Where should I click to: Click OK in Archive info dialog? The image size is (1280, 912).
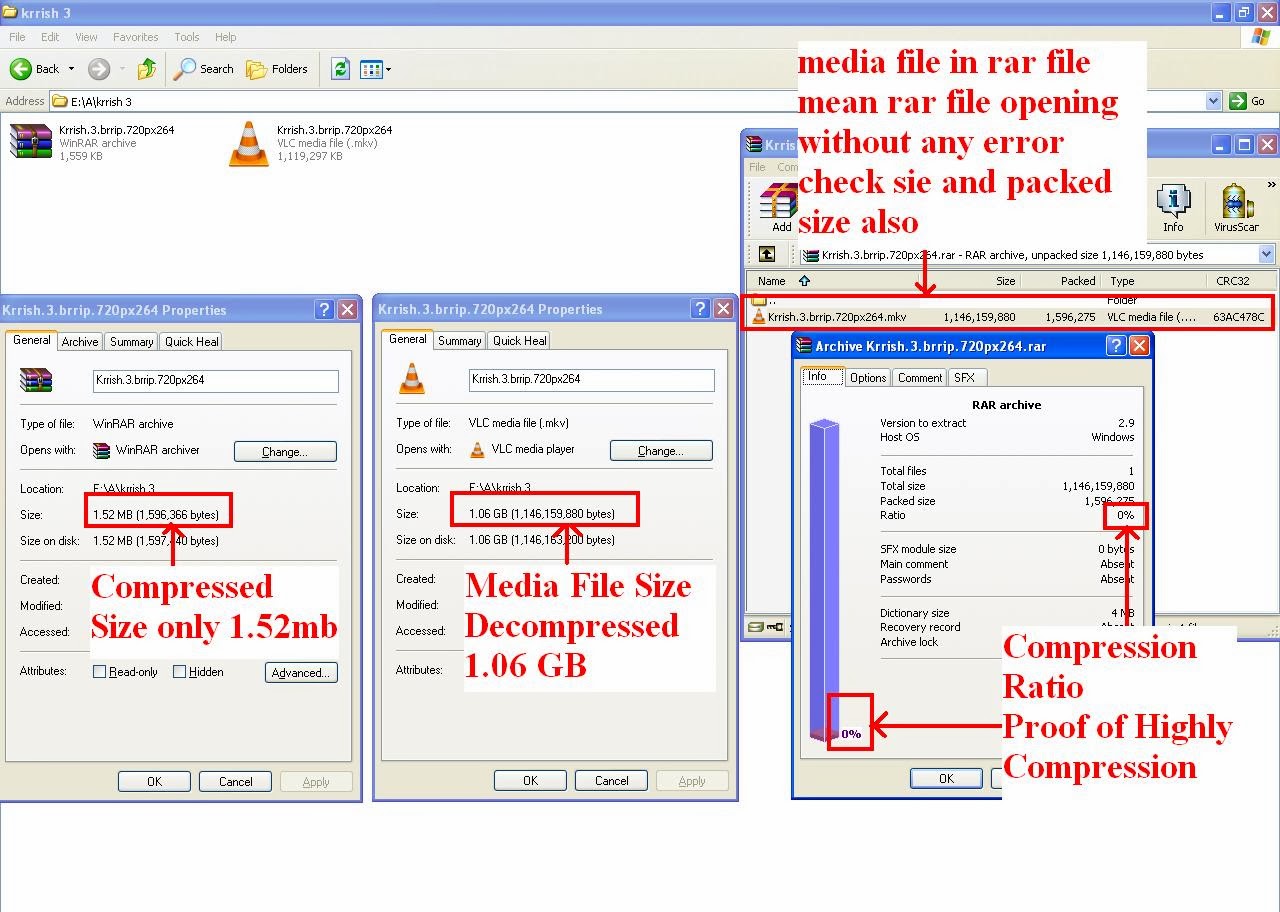coord(946,778)
